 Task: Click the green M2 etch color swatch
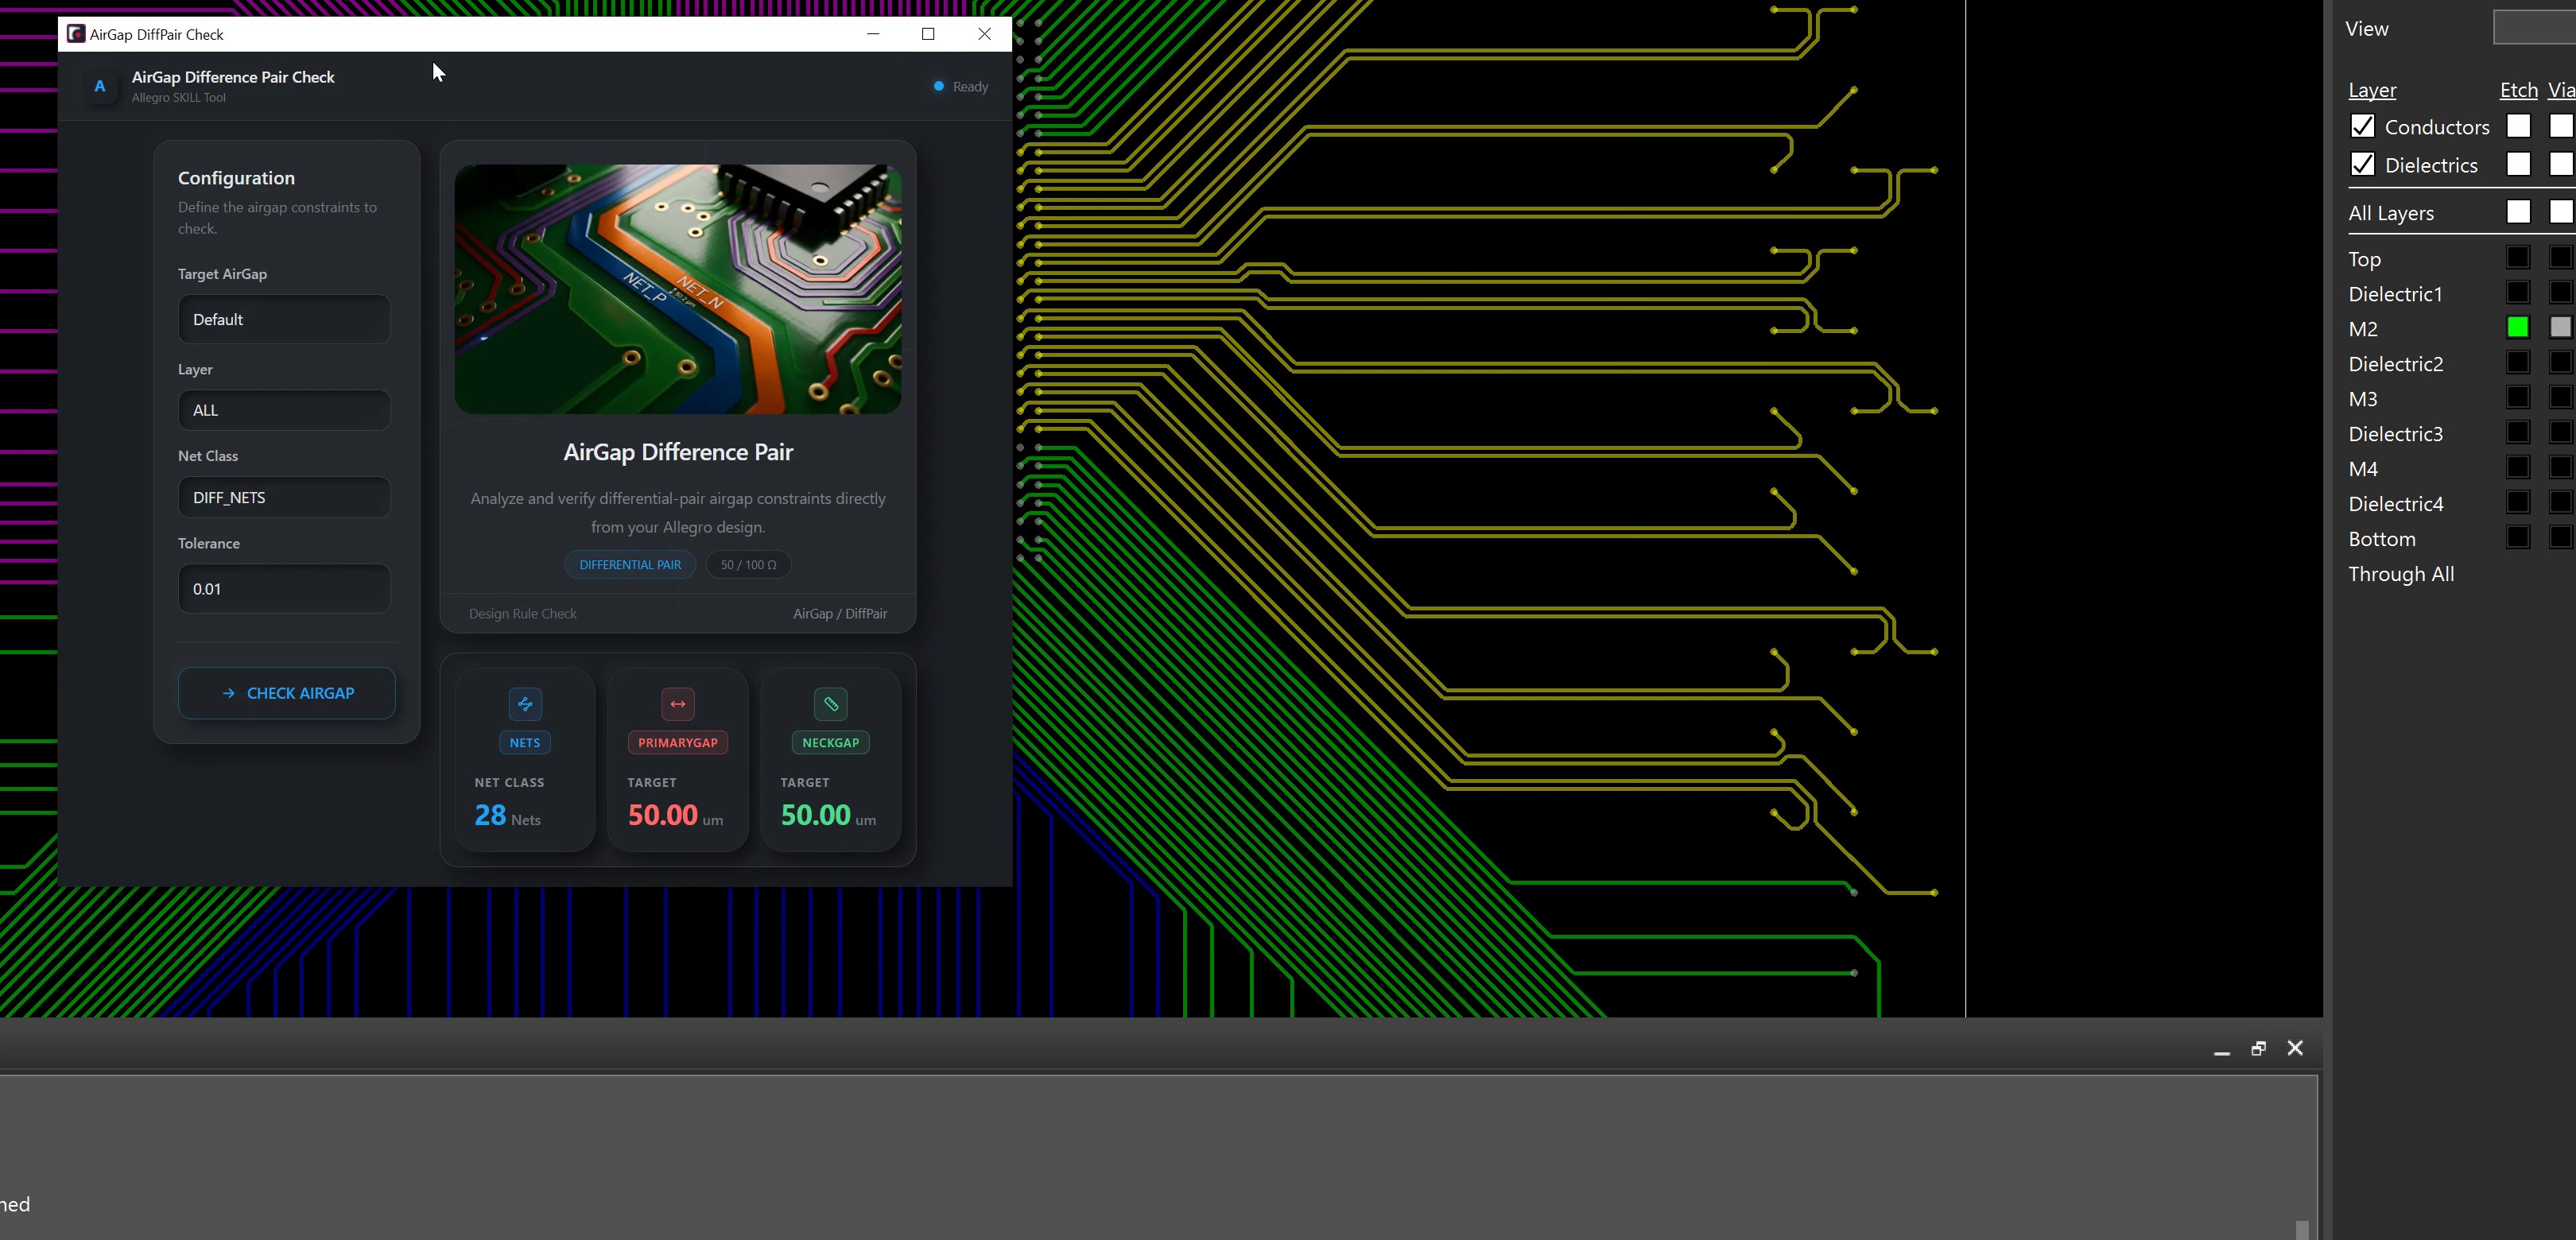coord(2518,328)
